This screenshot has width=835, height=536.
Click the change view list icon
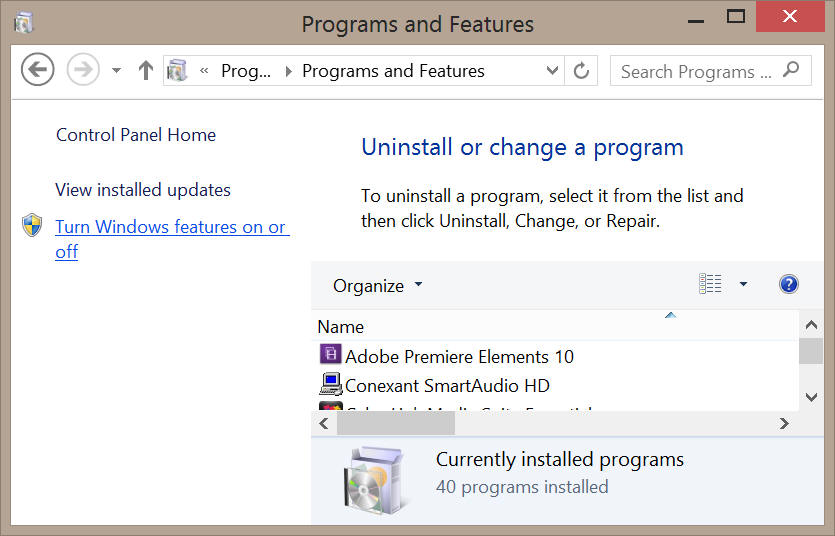(x=710, y=284)
